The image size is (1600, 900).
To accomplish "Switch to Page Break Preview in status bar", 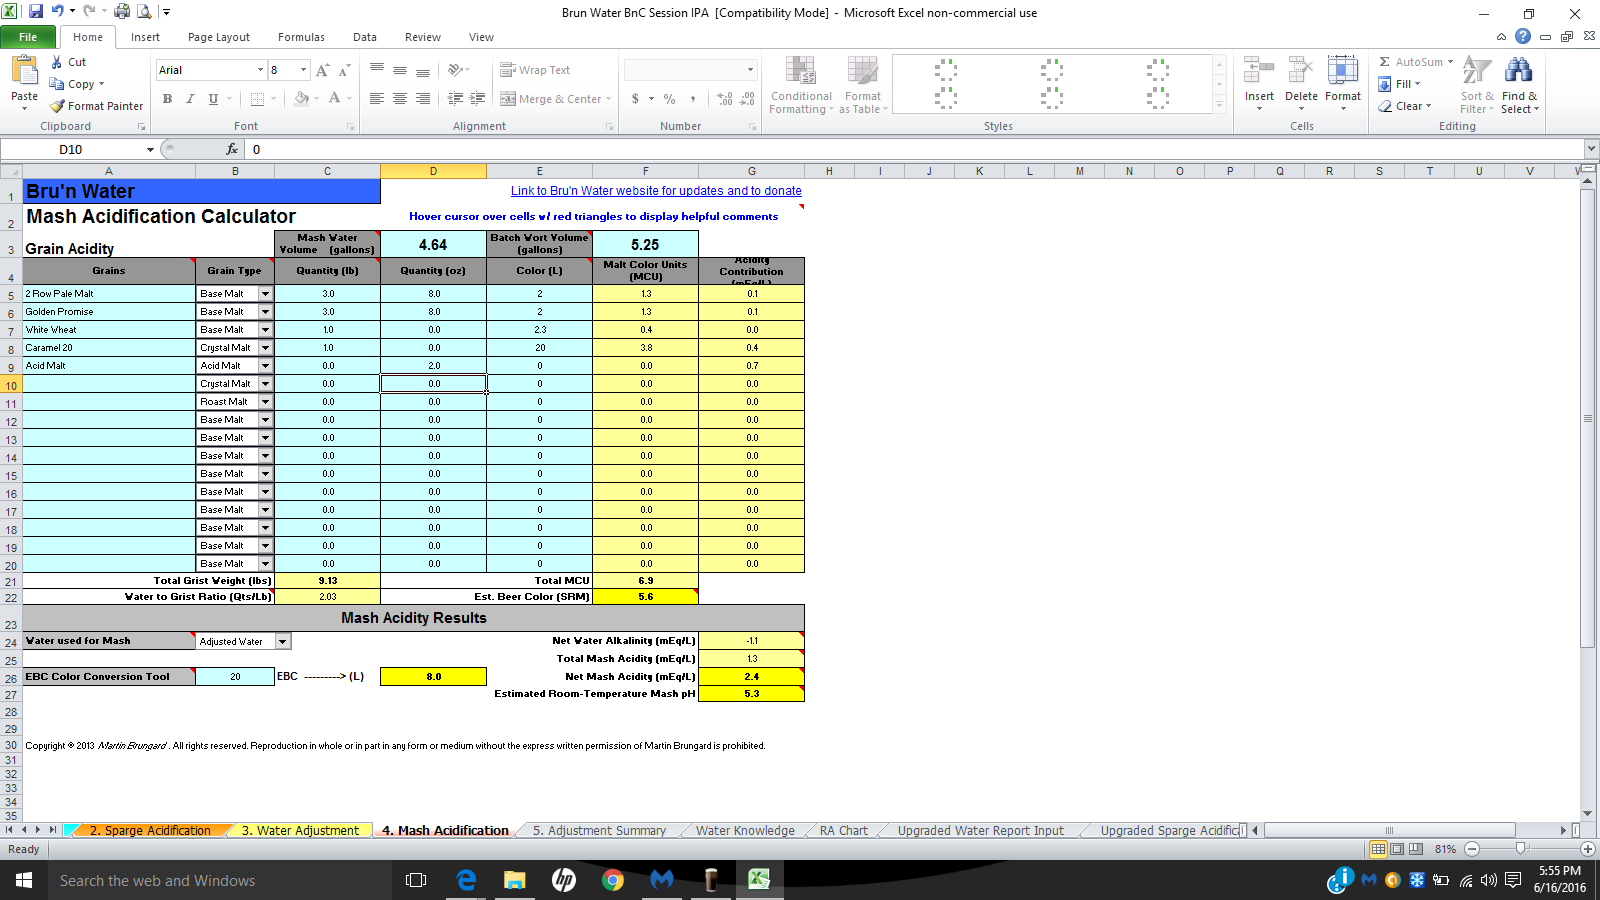I will click(1415, 849).
